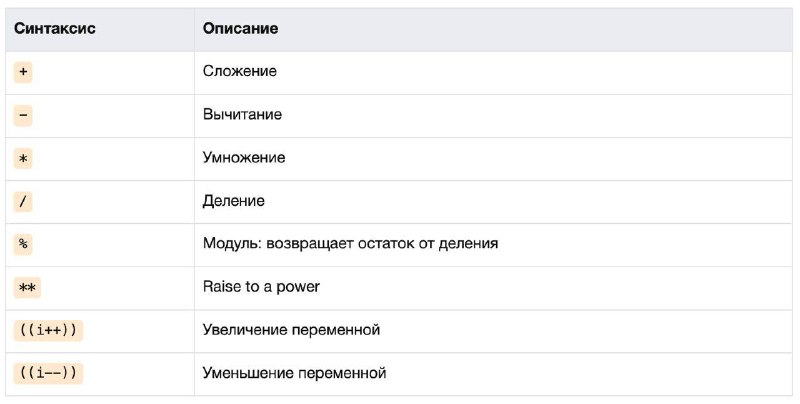This screenshot has width=800, height=404.
Task: Select the Уменьшение переменной description
Action: (294, 373)
